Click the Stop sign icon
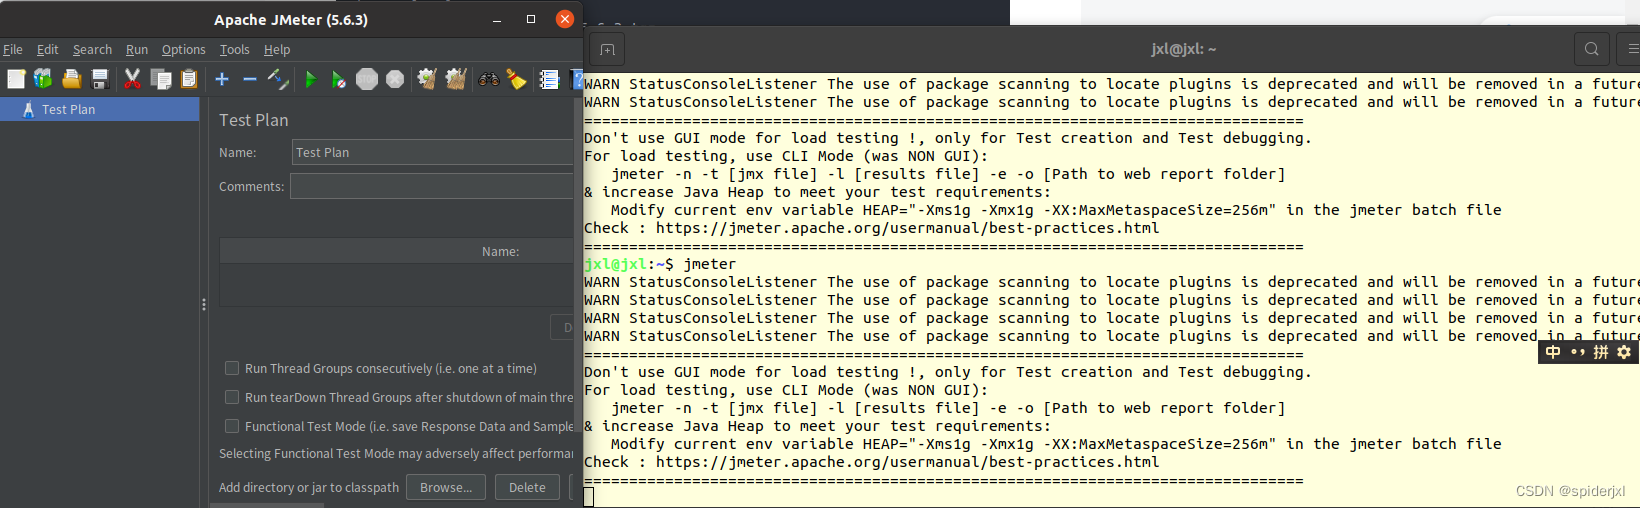The width and height of the screenshot is (1640, 508). (367, 79)
